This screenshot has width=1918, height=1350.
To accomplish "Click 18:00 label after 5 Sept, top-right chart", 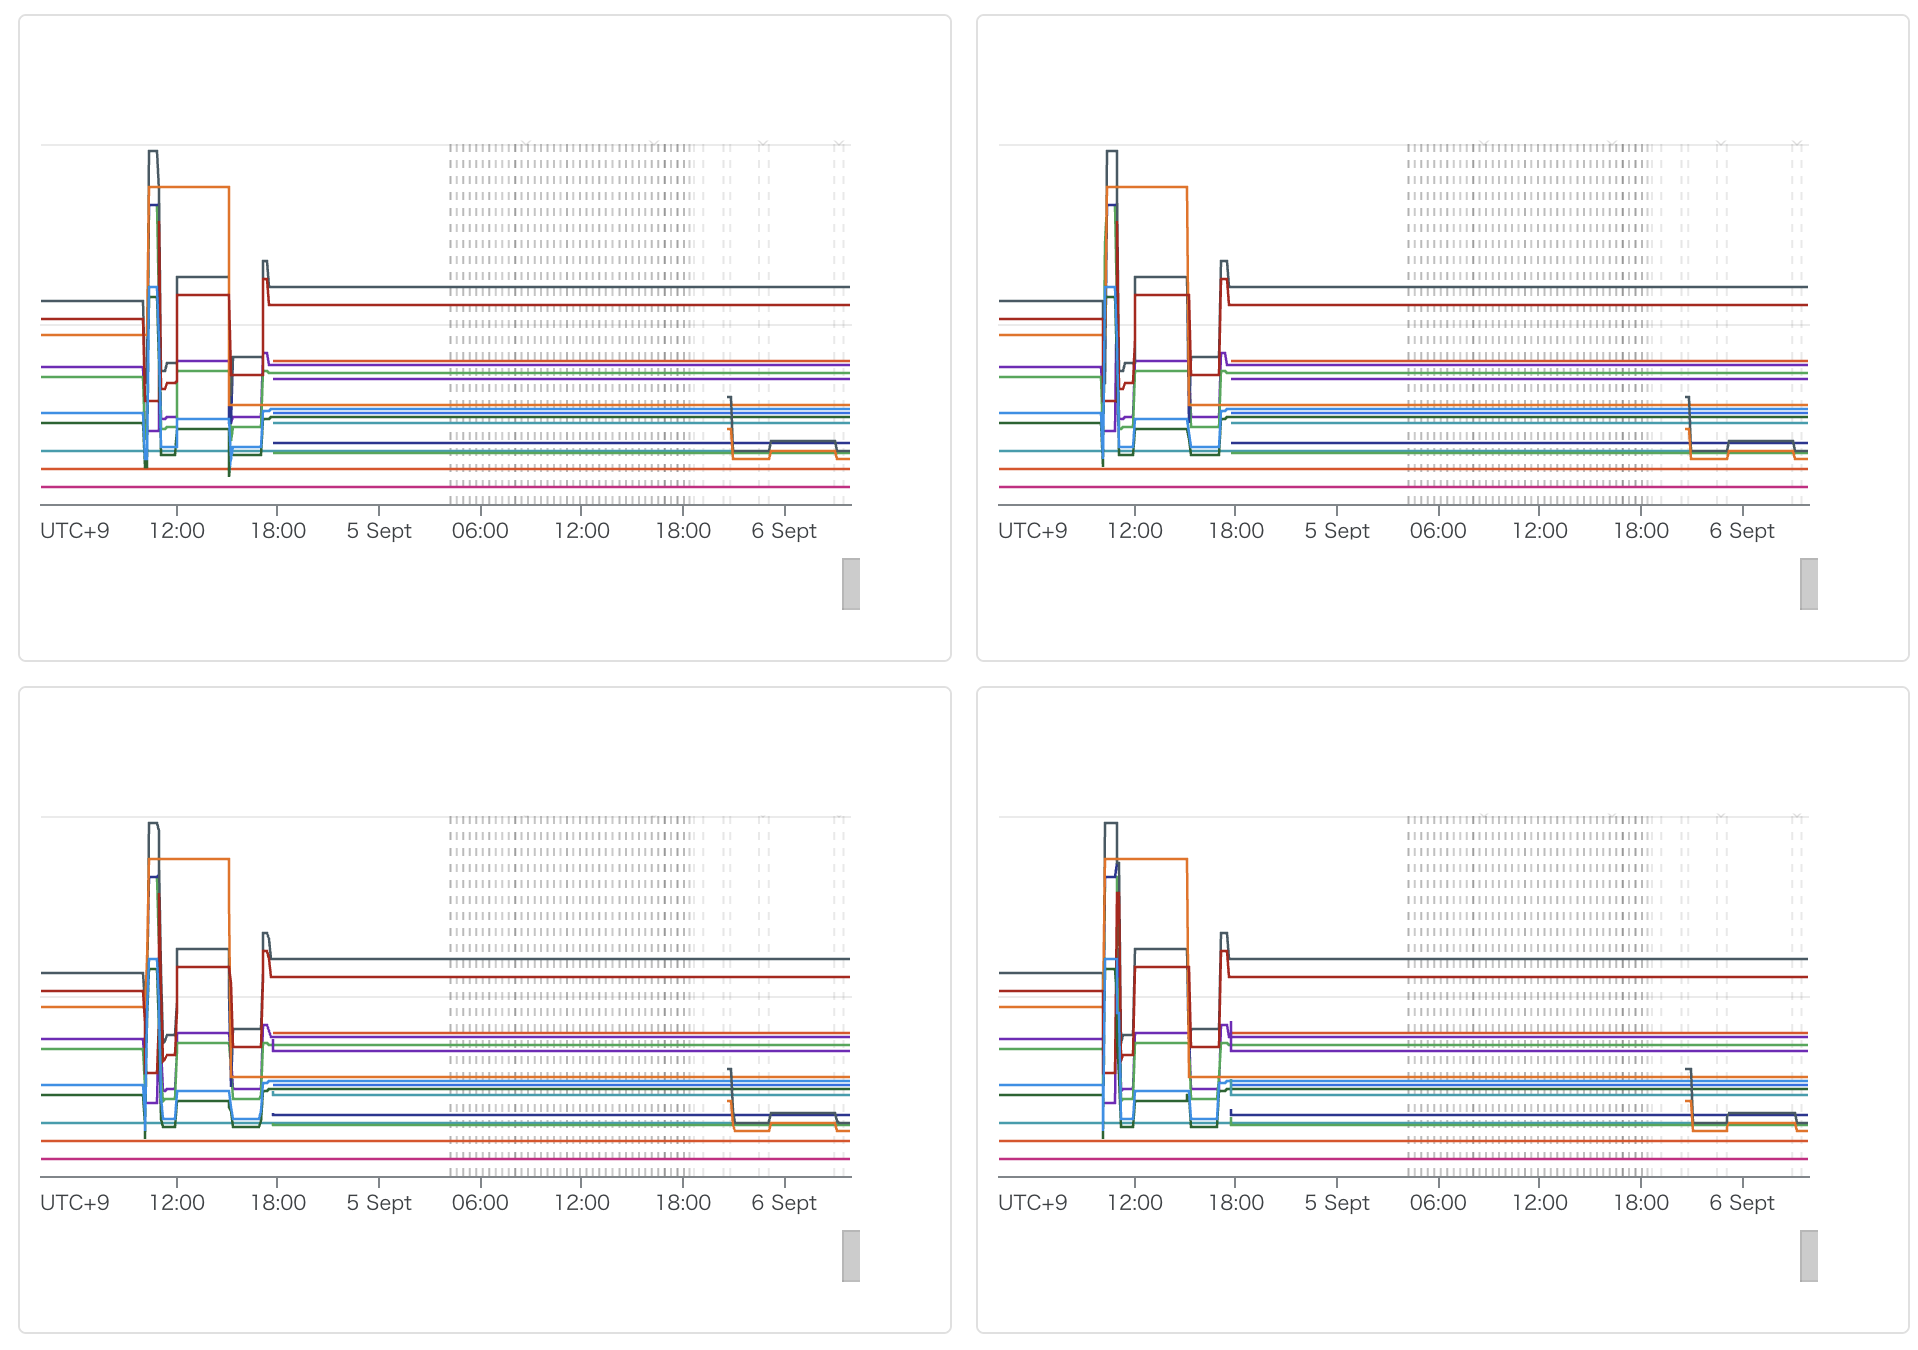I will click(1641, 531).
